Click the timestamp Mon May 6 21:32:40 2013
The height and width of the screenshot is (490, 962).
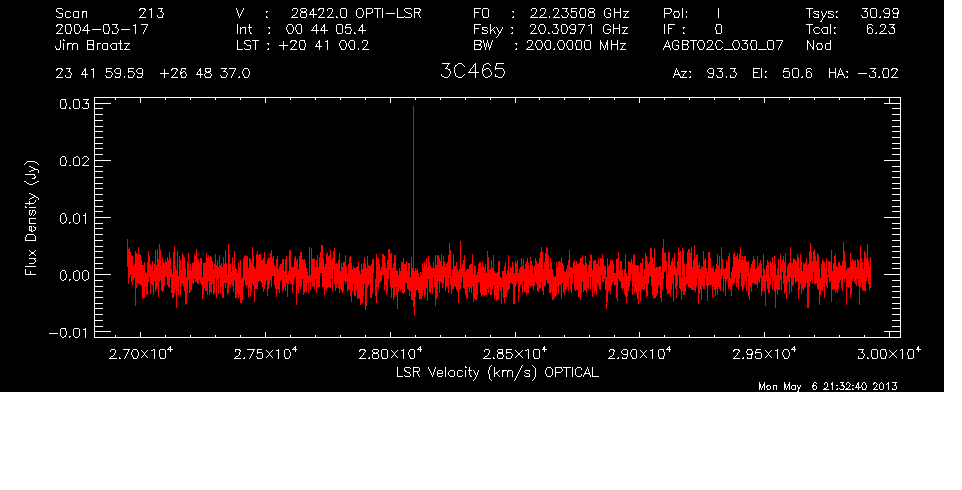click(x=826, y=386)
